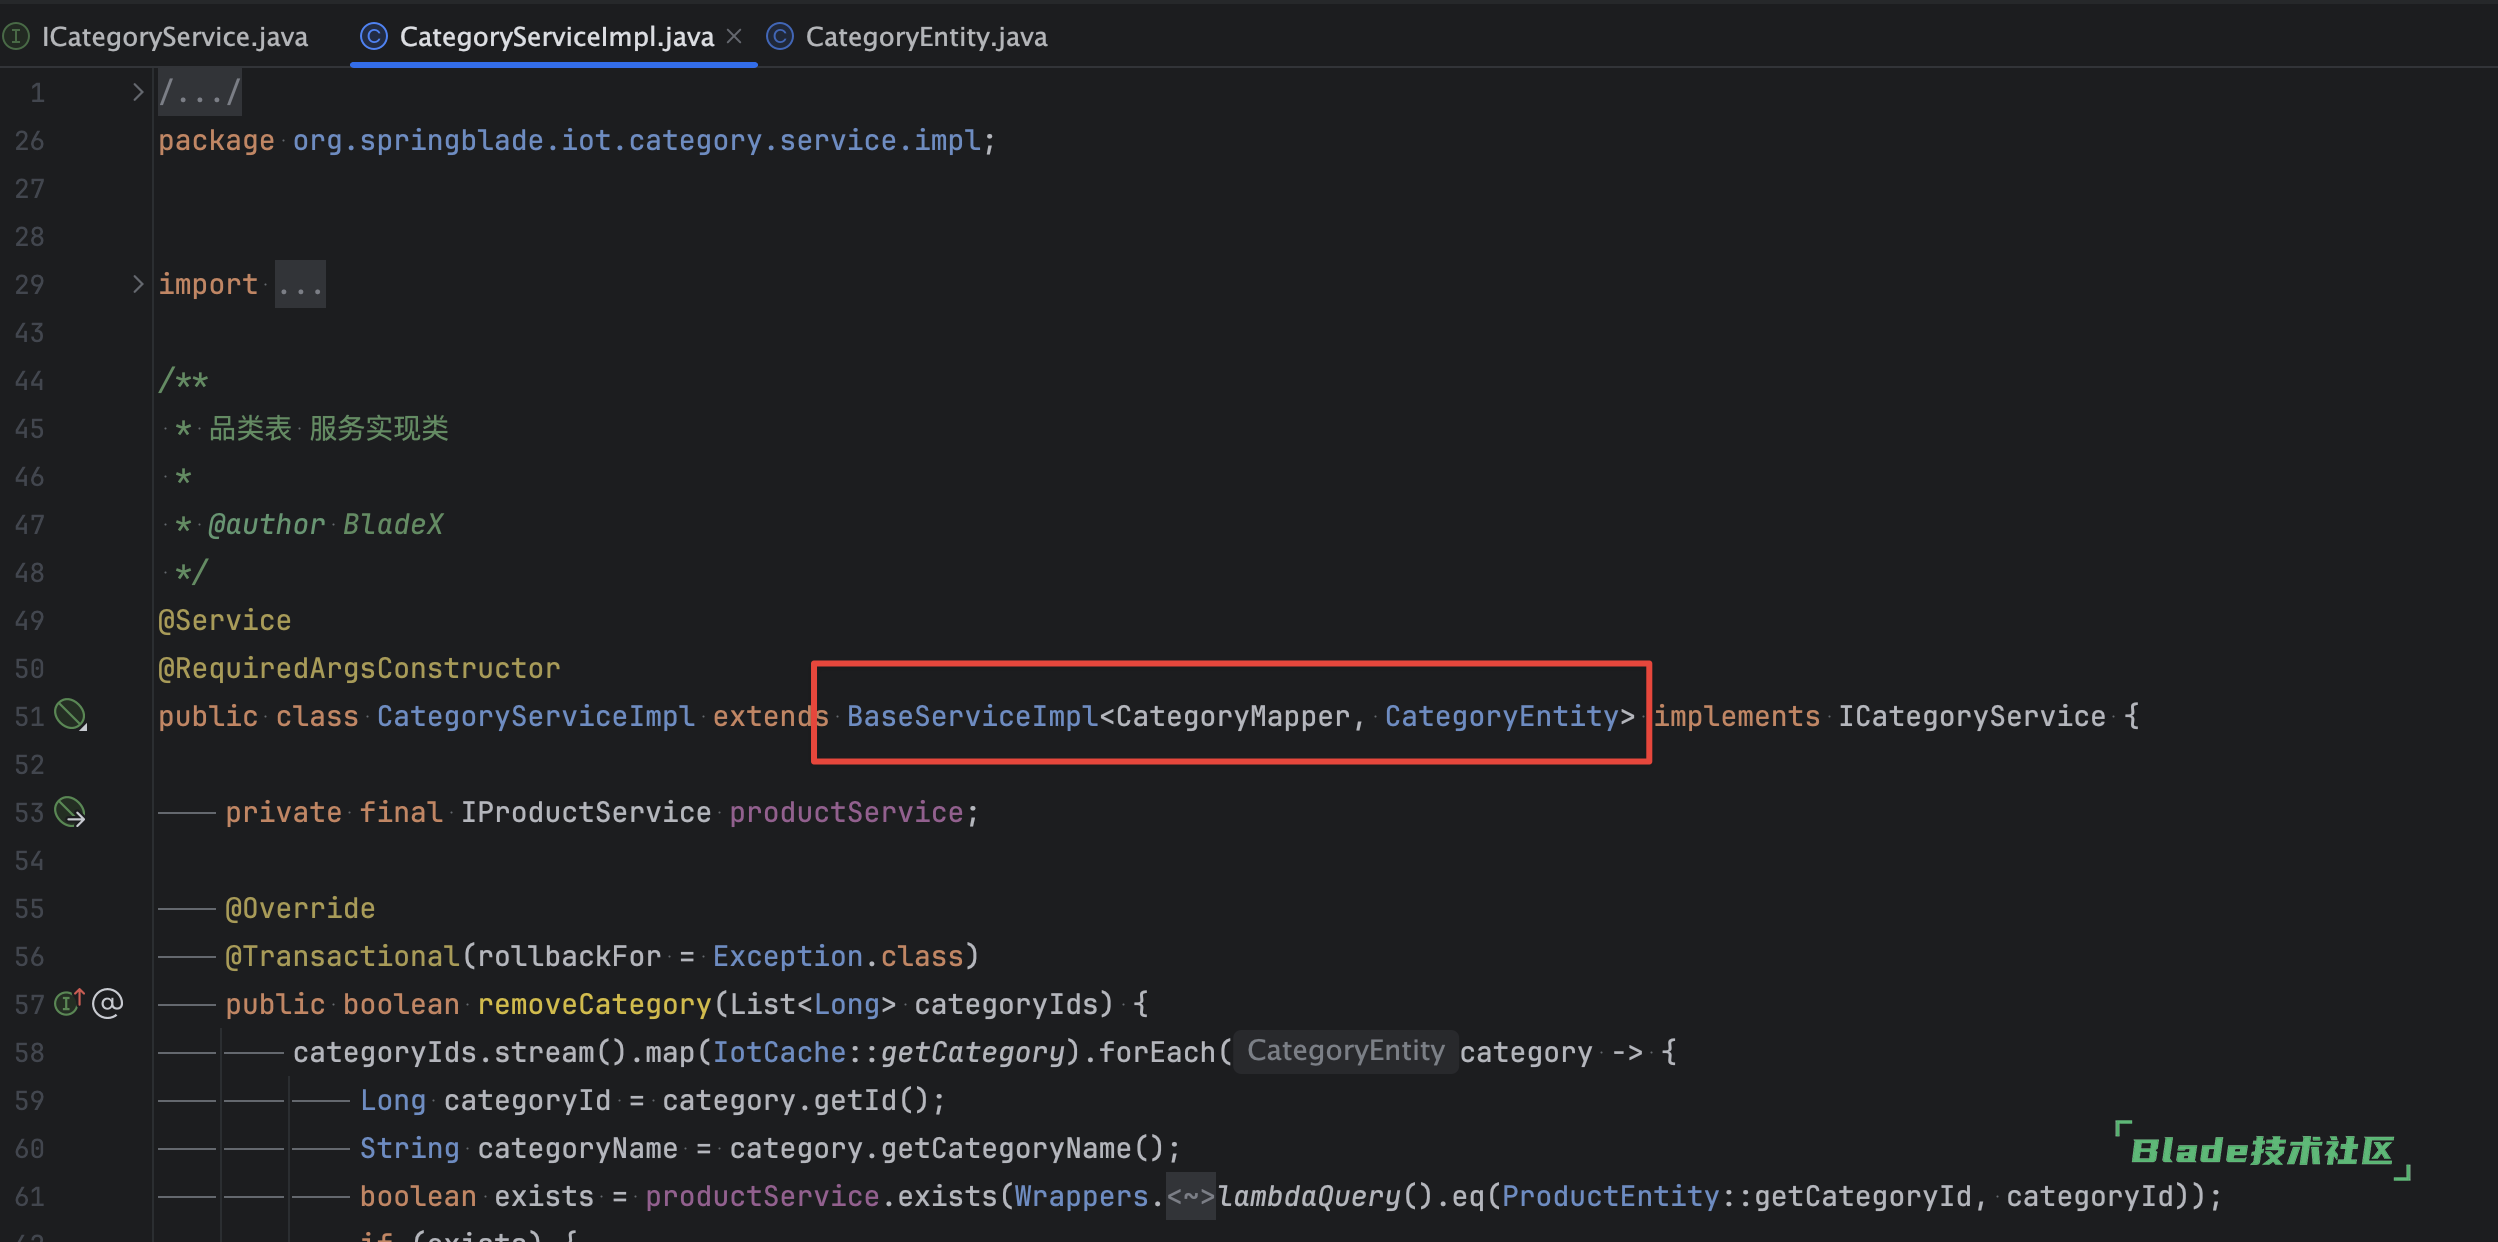The width and height of the screenshot is (2498, 1242).
Task: Click the lambdaQuery method call
Action: point(1309,1197)
